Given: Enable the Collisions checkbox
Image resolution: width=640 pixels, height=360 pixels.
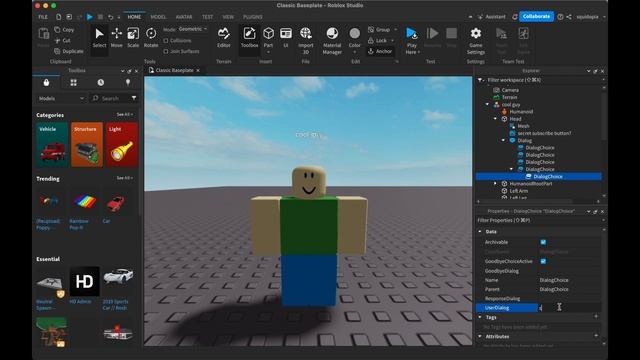Looking at the screenshot, I should (x=166, y=40).
